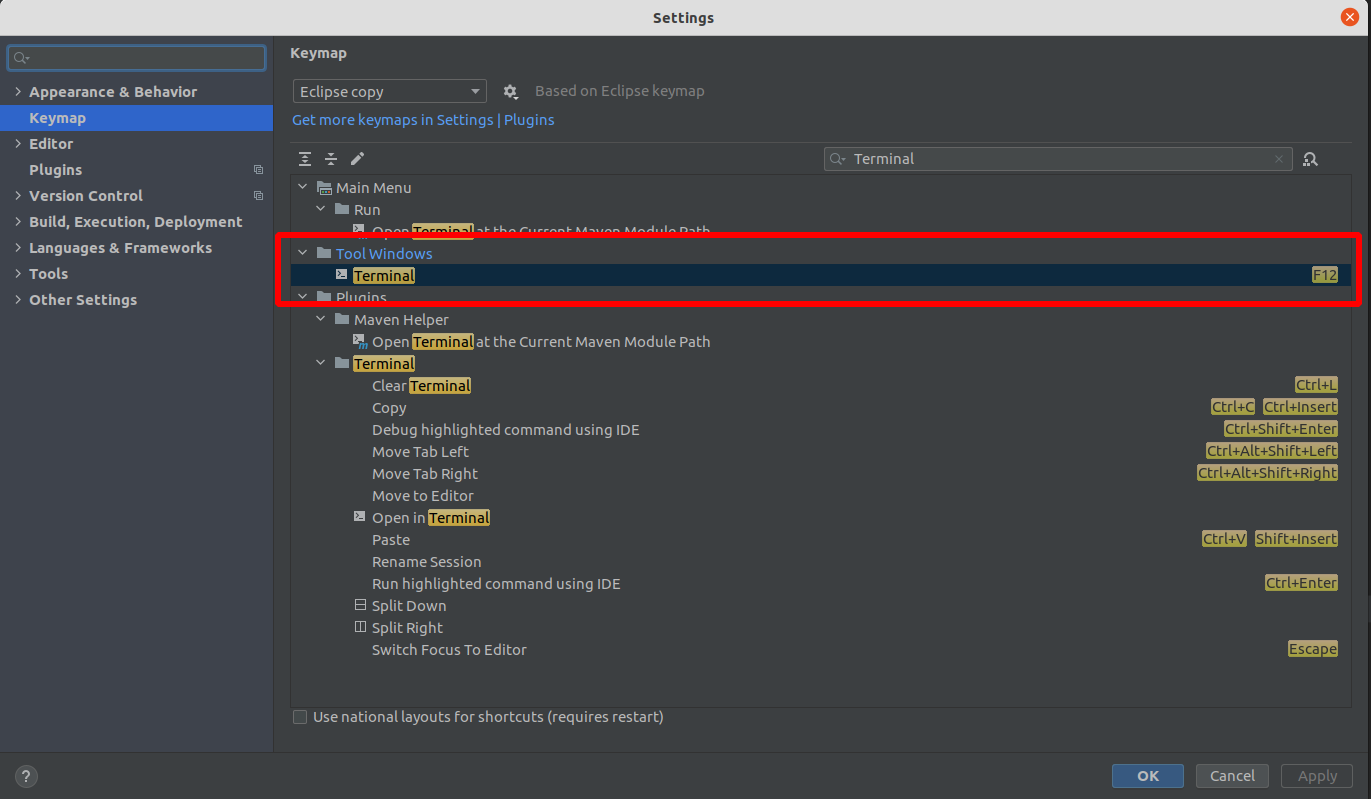Collapse the Maven Helper tree node
The image size is (1371, 799).
click(x=320, y=320)
